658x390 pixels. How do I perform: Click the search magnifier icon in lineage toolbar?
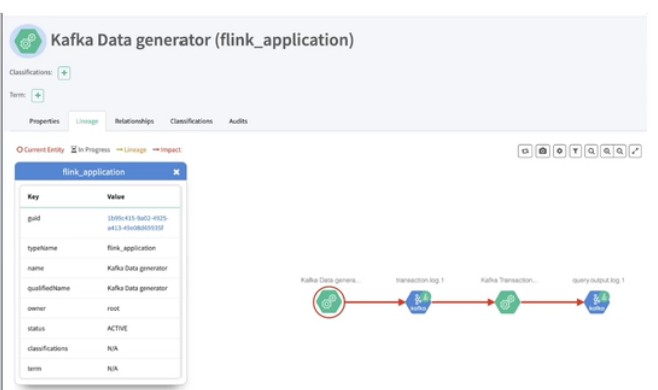click(591, 151)
